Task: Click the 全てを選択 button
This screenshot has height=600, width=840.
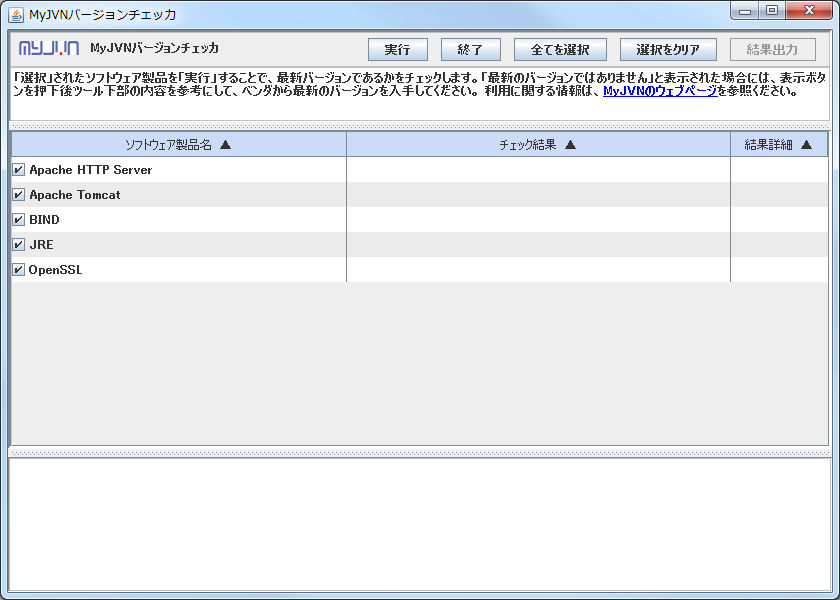Action: (560, 50)
